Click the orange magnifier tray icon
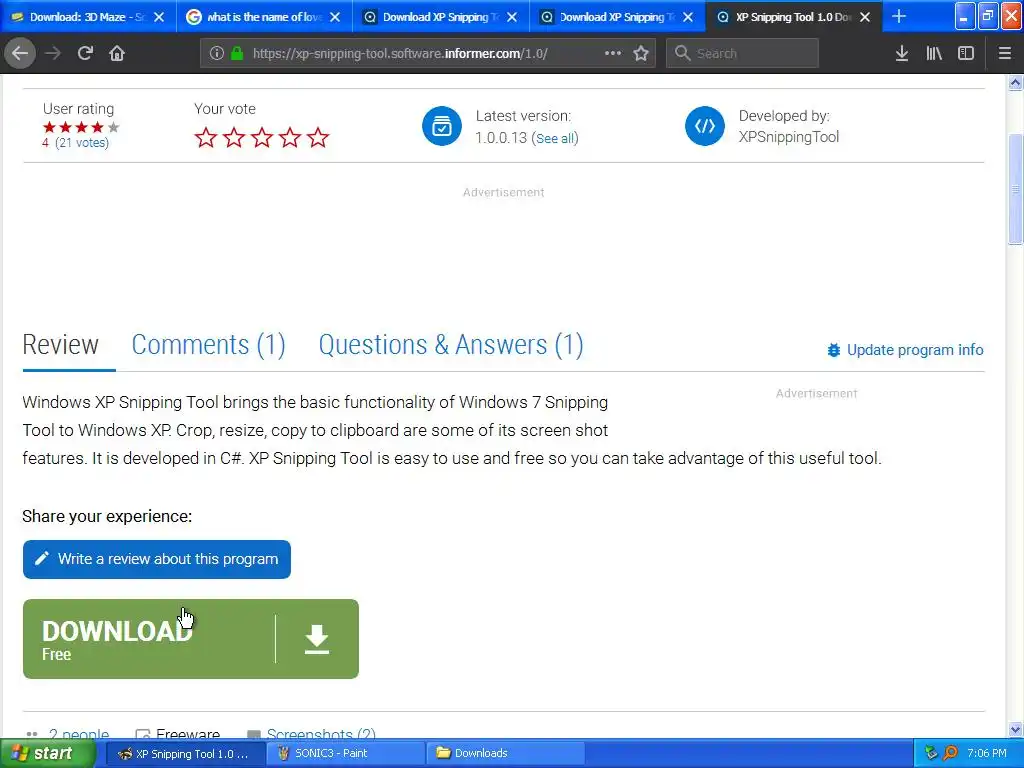Viewport: 1024px width, 768px height. 950,753
